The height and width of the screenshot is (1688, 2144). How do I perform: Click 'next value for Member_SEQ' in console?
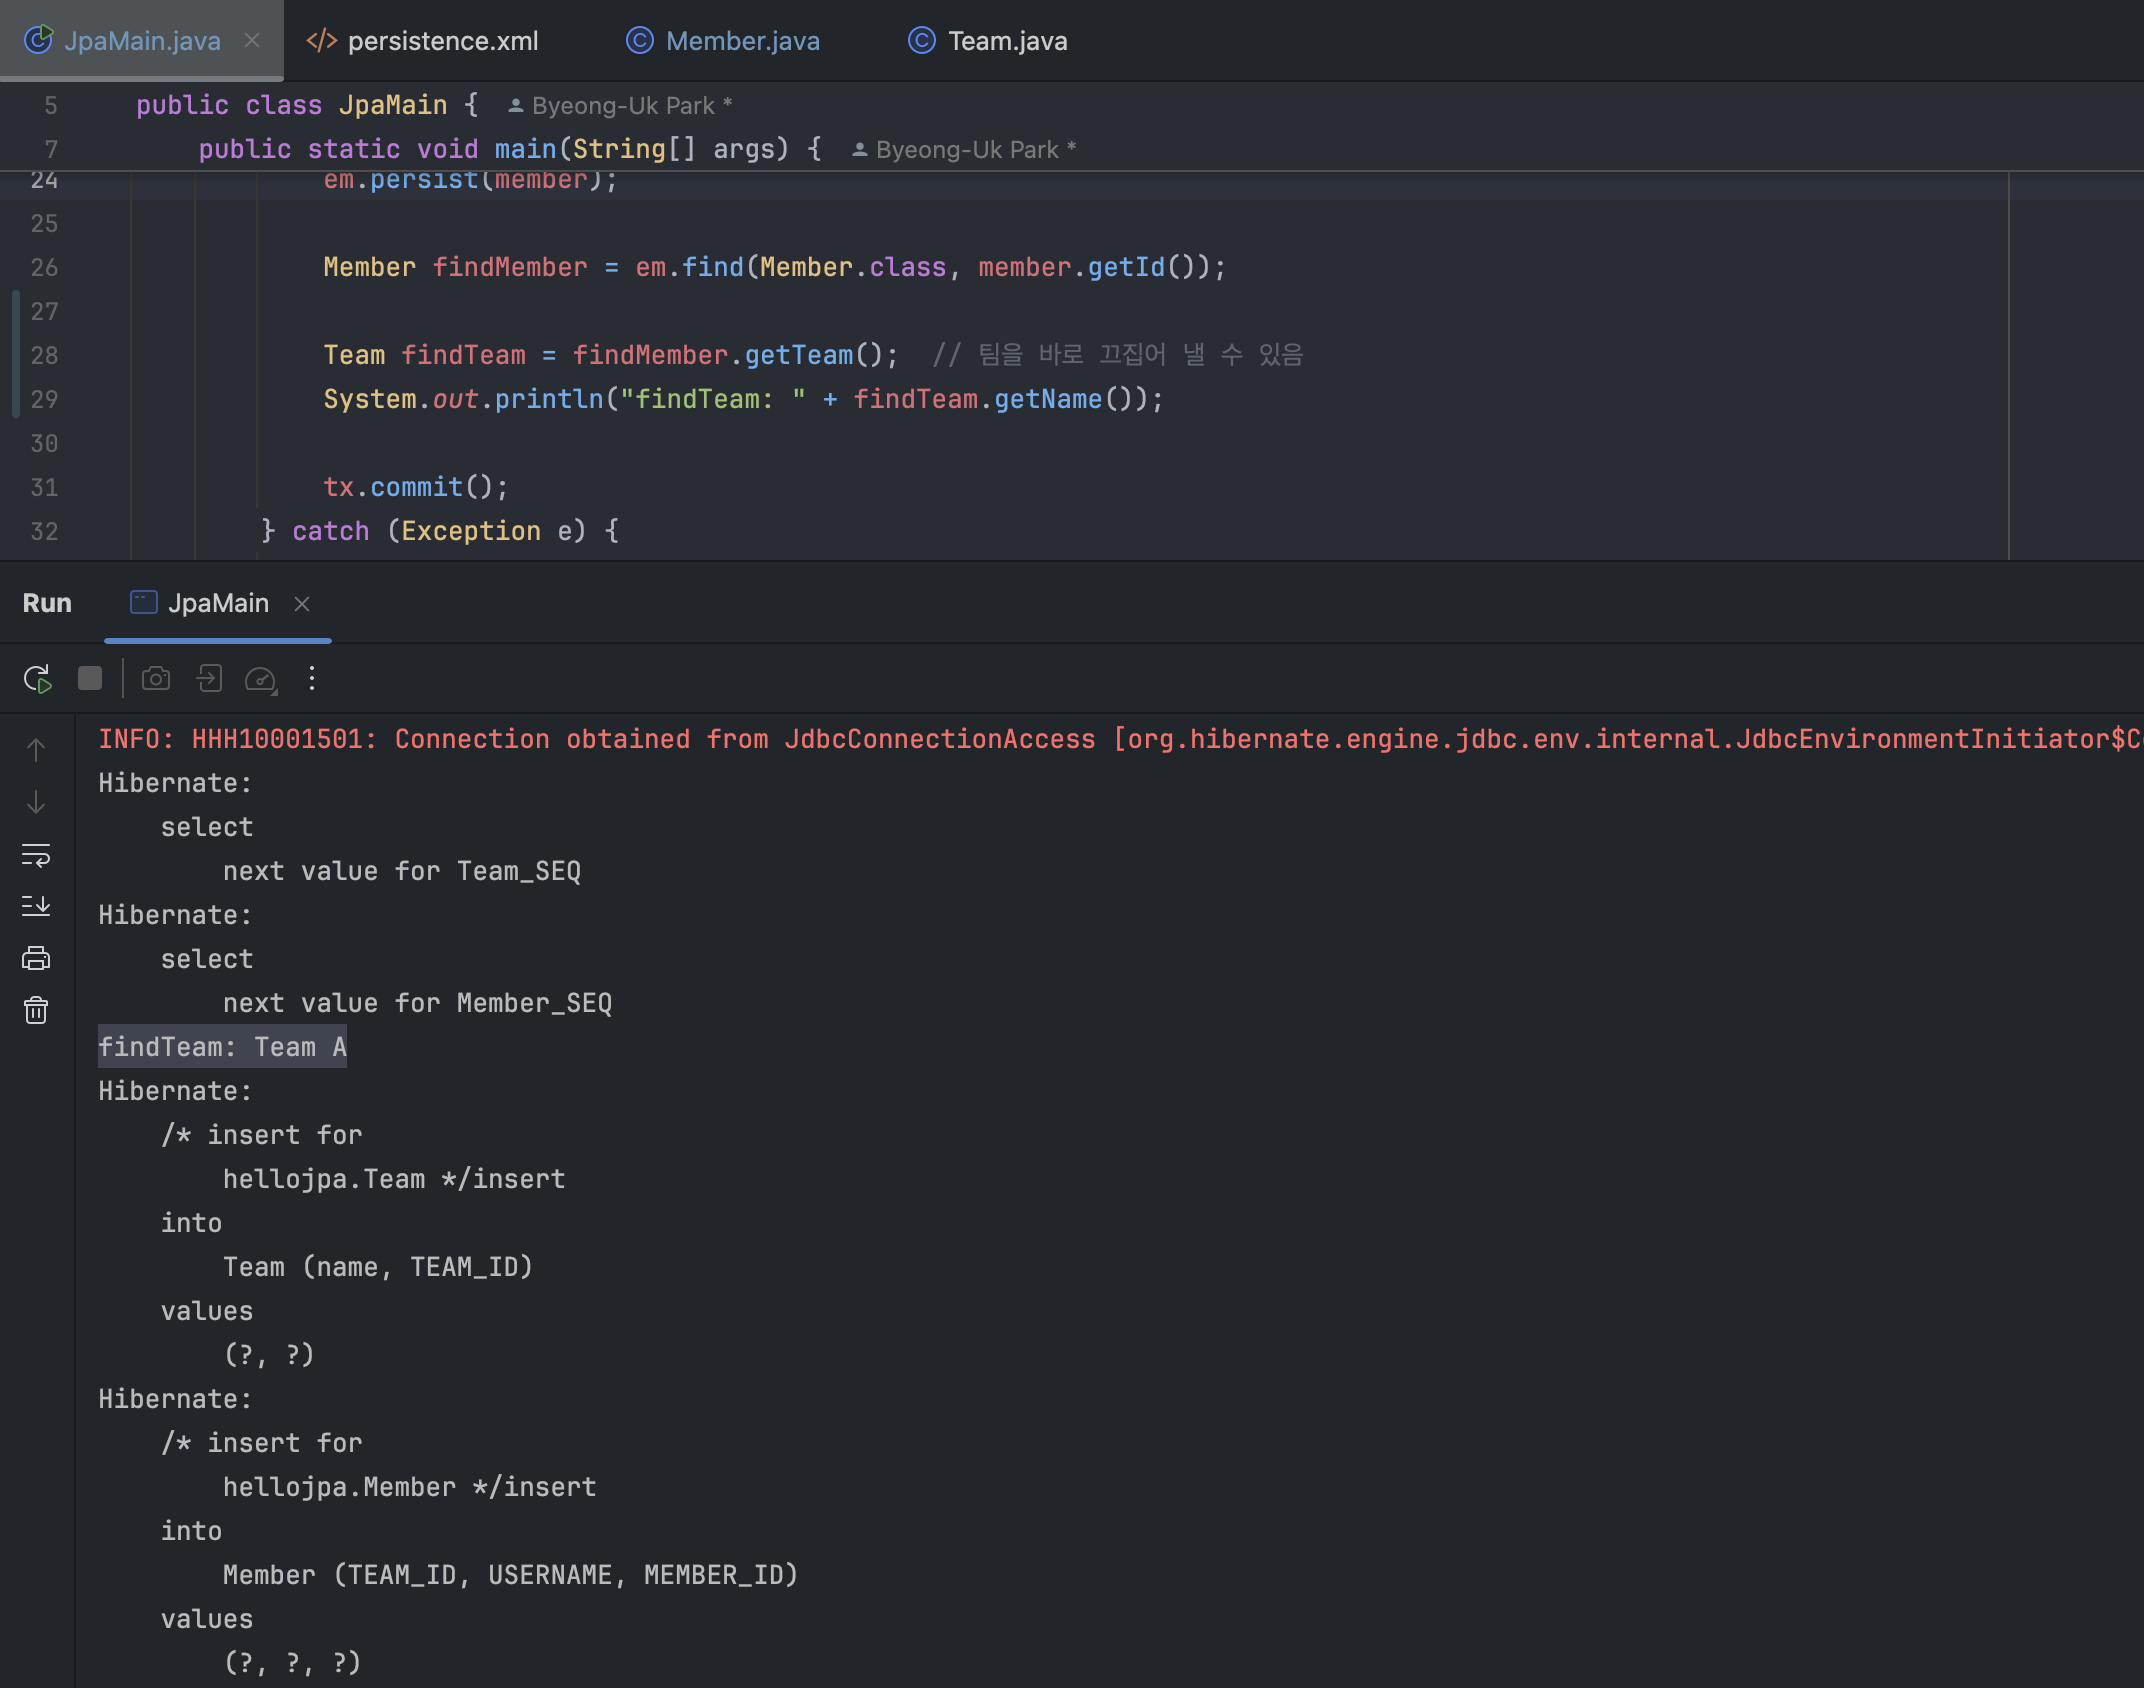417,1003
